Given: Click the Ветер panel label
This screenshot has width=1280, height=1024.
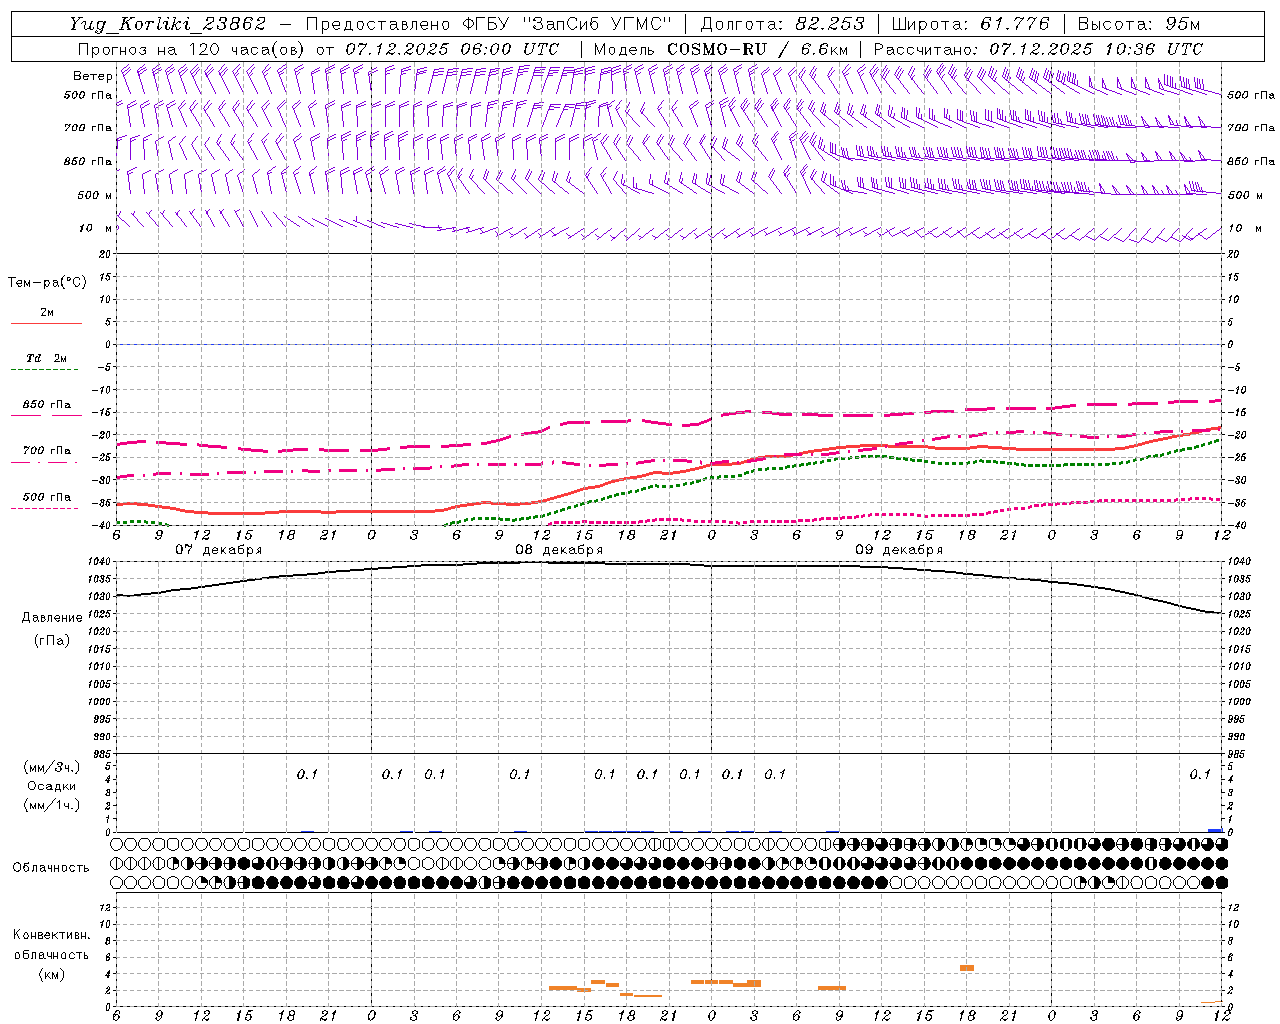Looking at the screenshot, I should click(92, 76).
